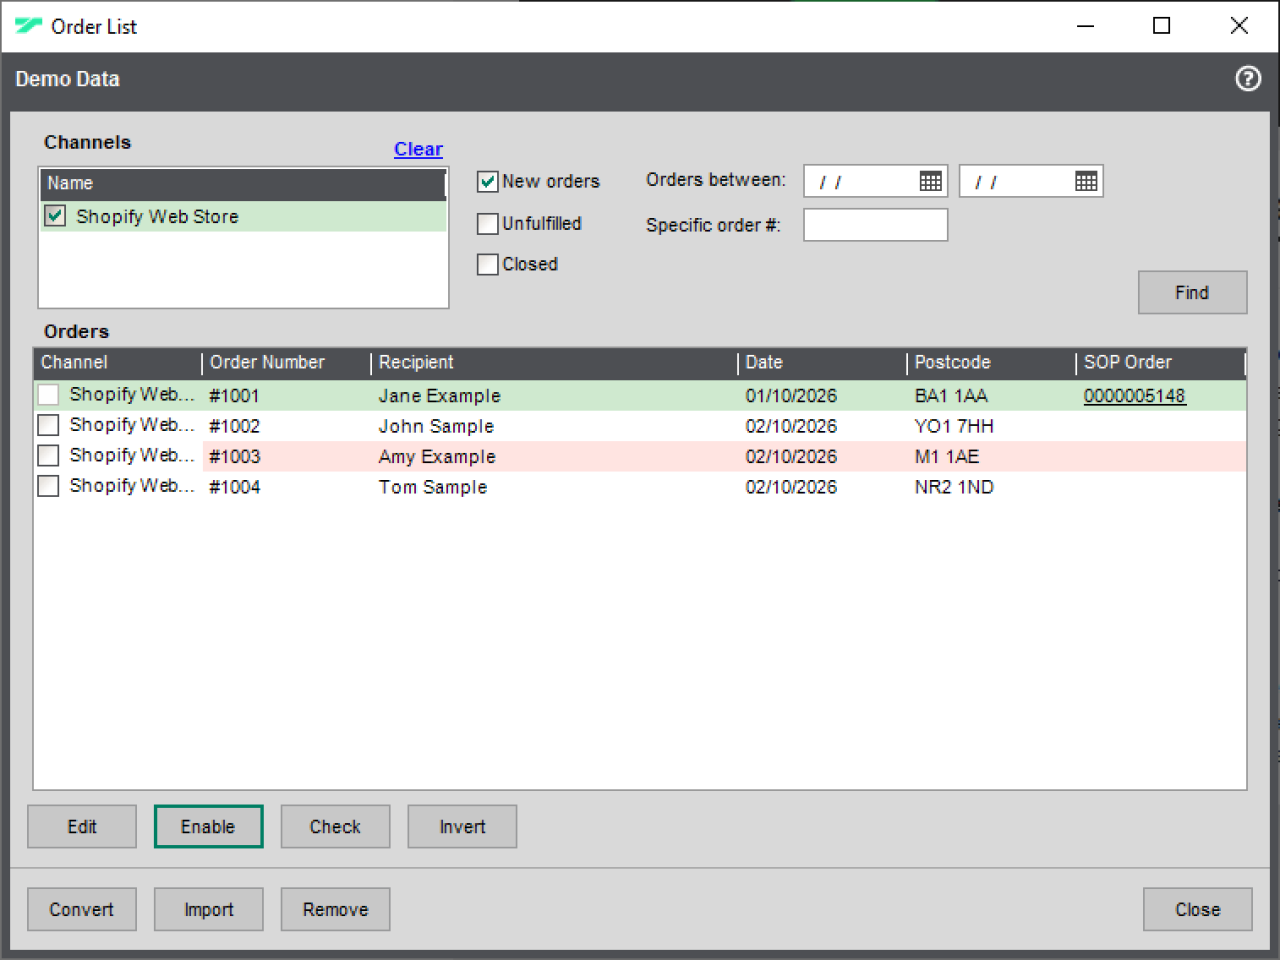Click the Edit button
Viewport: 1280px width, 960px height.
click(x=82, y=827)
